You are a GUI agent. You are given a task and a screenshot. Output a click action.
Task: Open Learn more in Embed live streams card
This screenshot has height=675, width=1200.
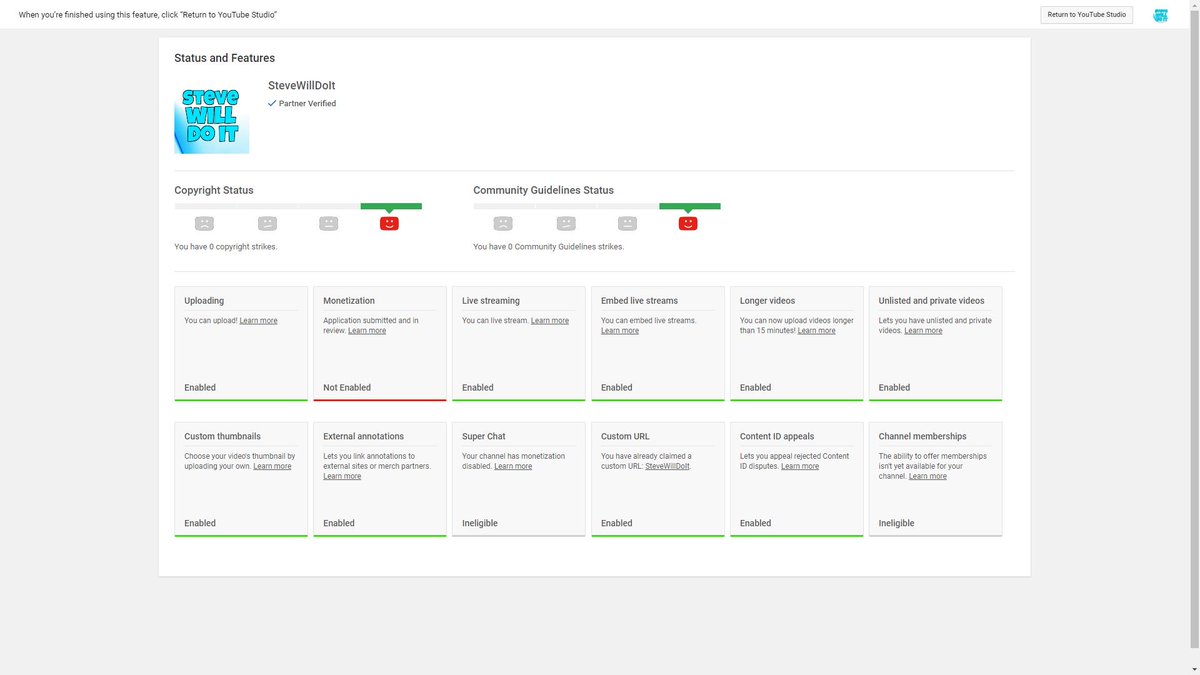(620, 331)
